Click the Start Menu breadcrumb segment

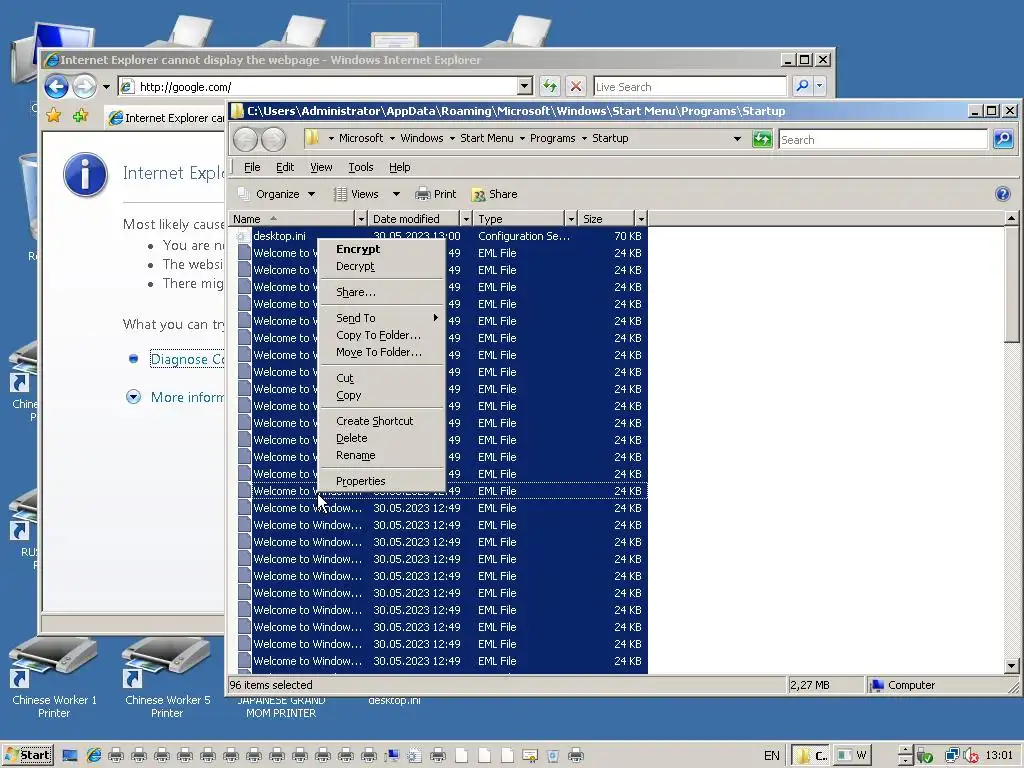point(487,138)
